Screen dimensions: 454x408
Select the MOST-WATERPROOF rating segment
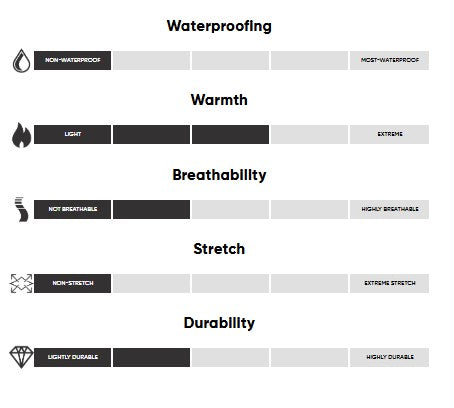tap(389, 60)
